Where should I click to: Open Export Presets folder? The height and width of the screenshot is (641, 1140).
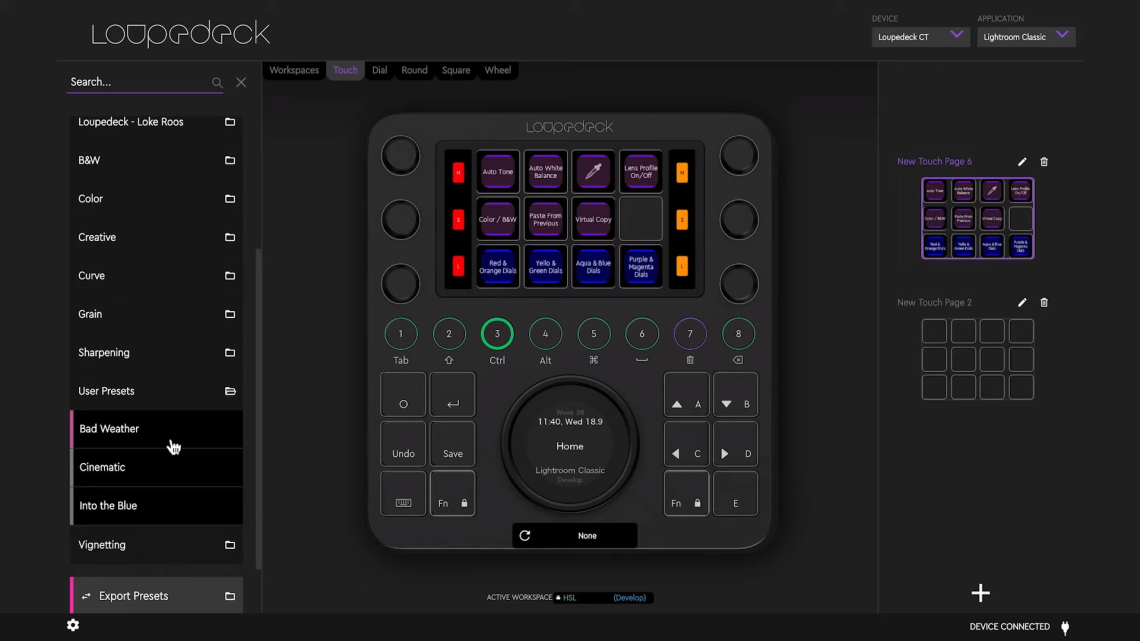tap(156, 596)
